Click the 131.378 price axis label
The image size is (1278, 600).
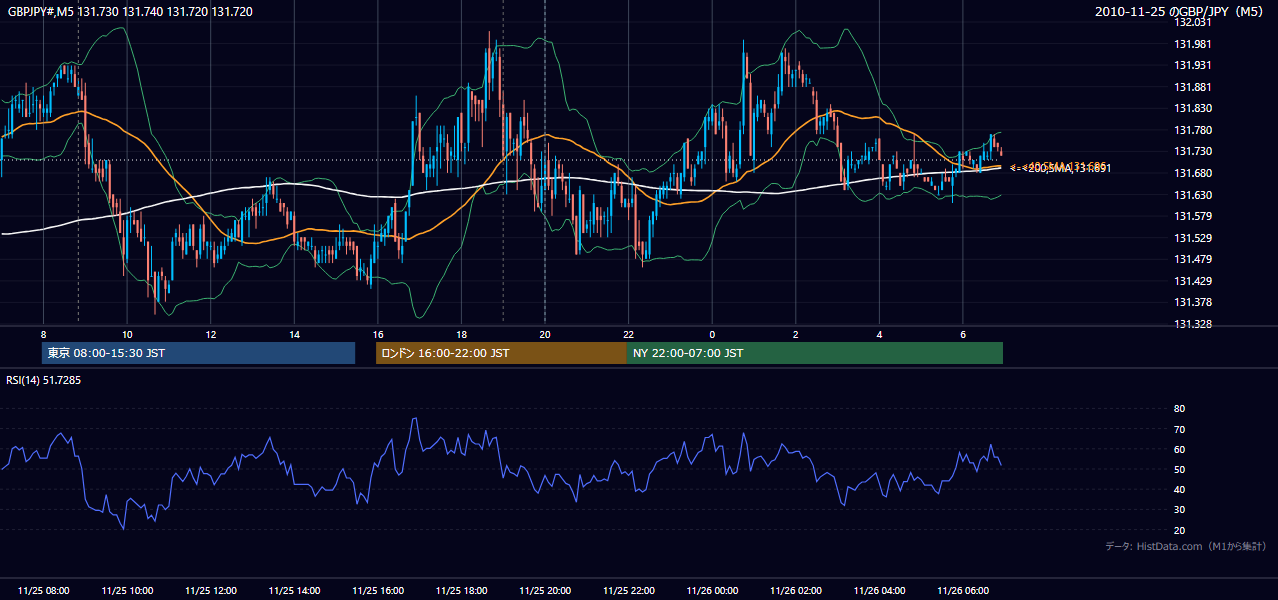[1193, 302]
